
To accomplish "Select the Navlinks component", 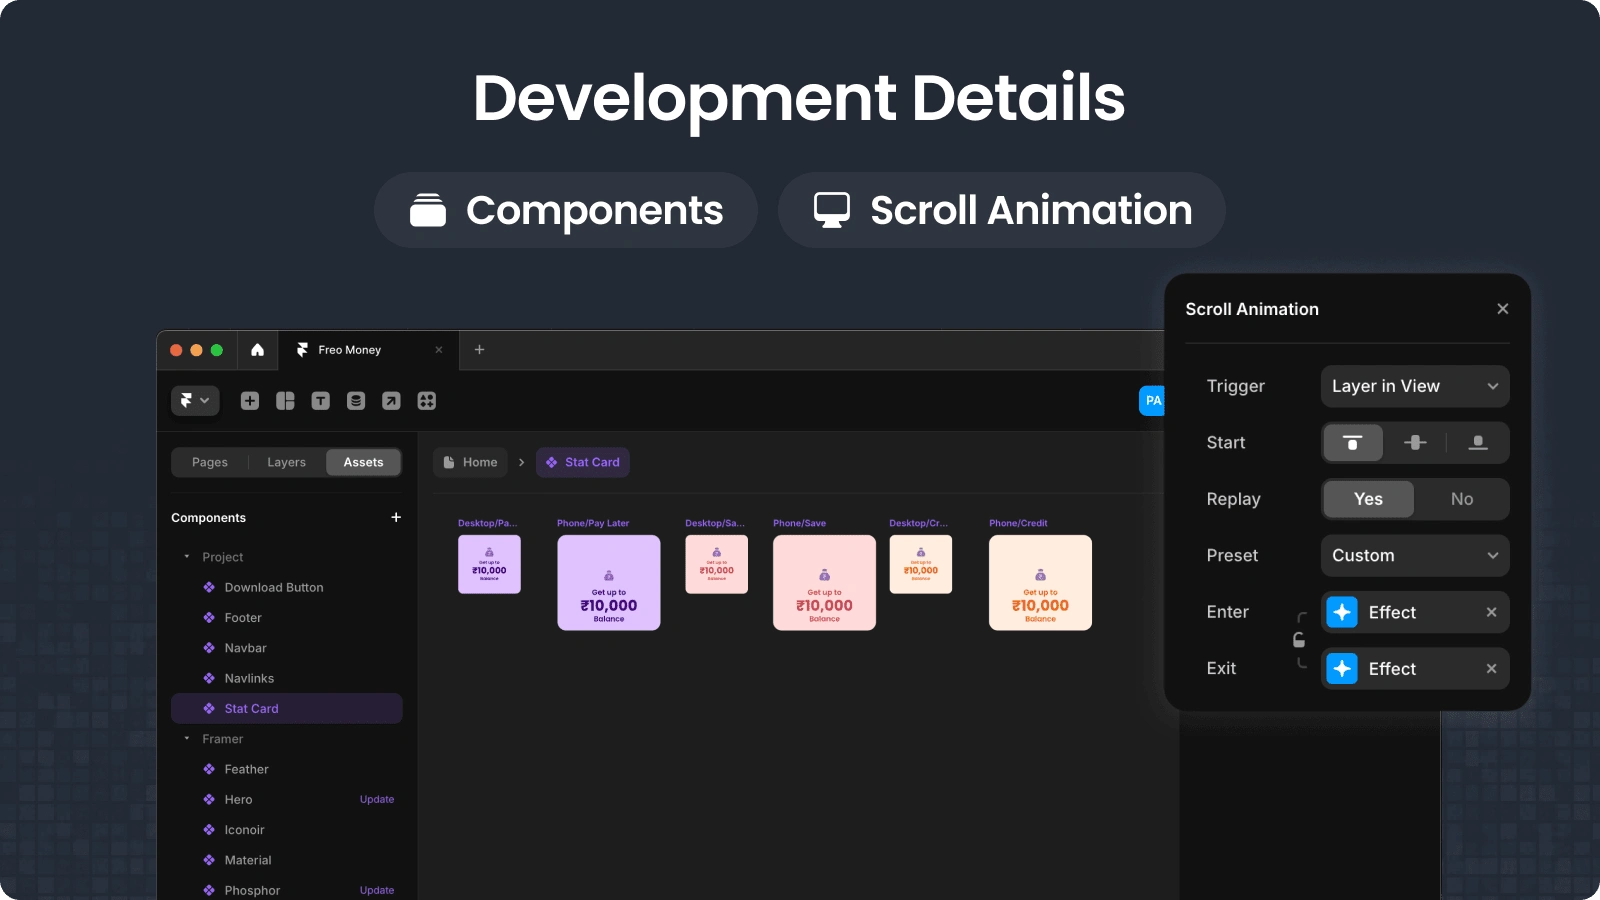I will click(x=287, y=678).
